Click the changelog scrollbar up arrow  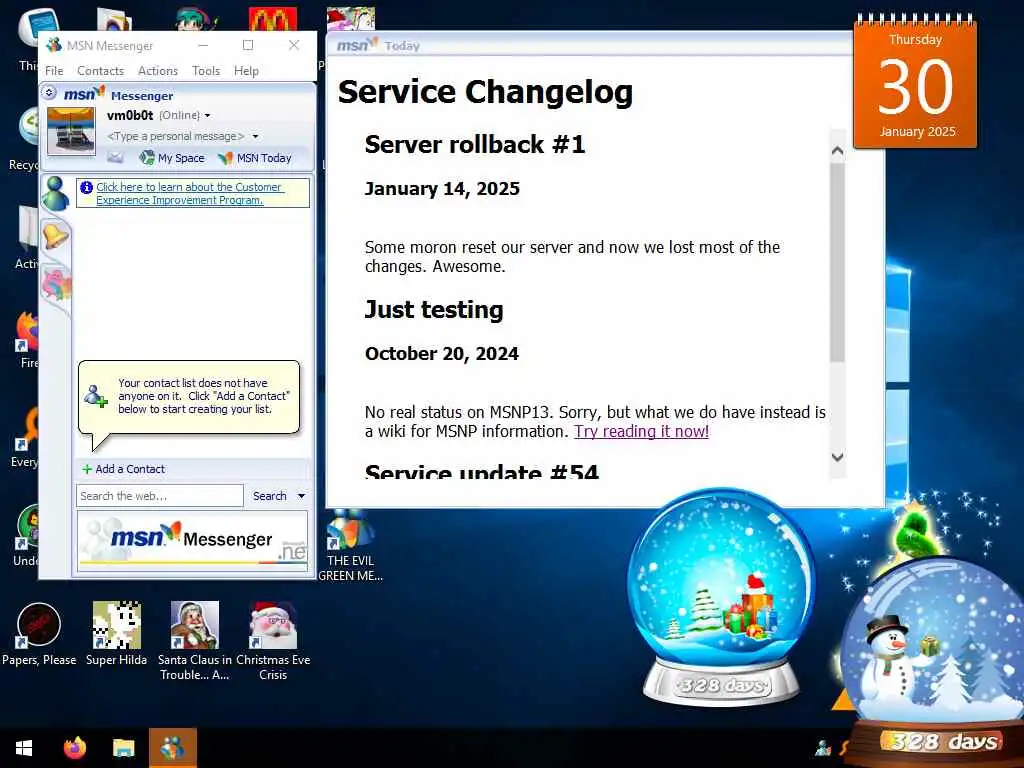click(837, 150)
